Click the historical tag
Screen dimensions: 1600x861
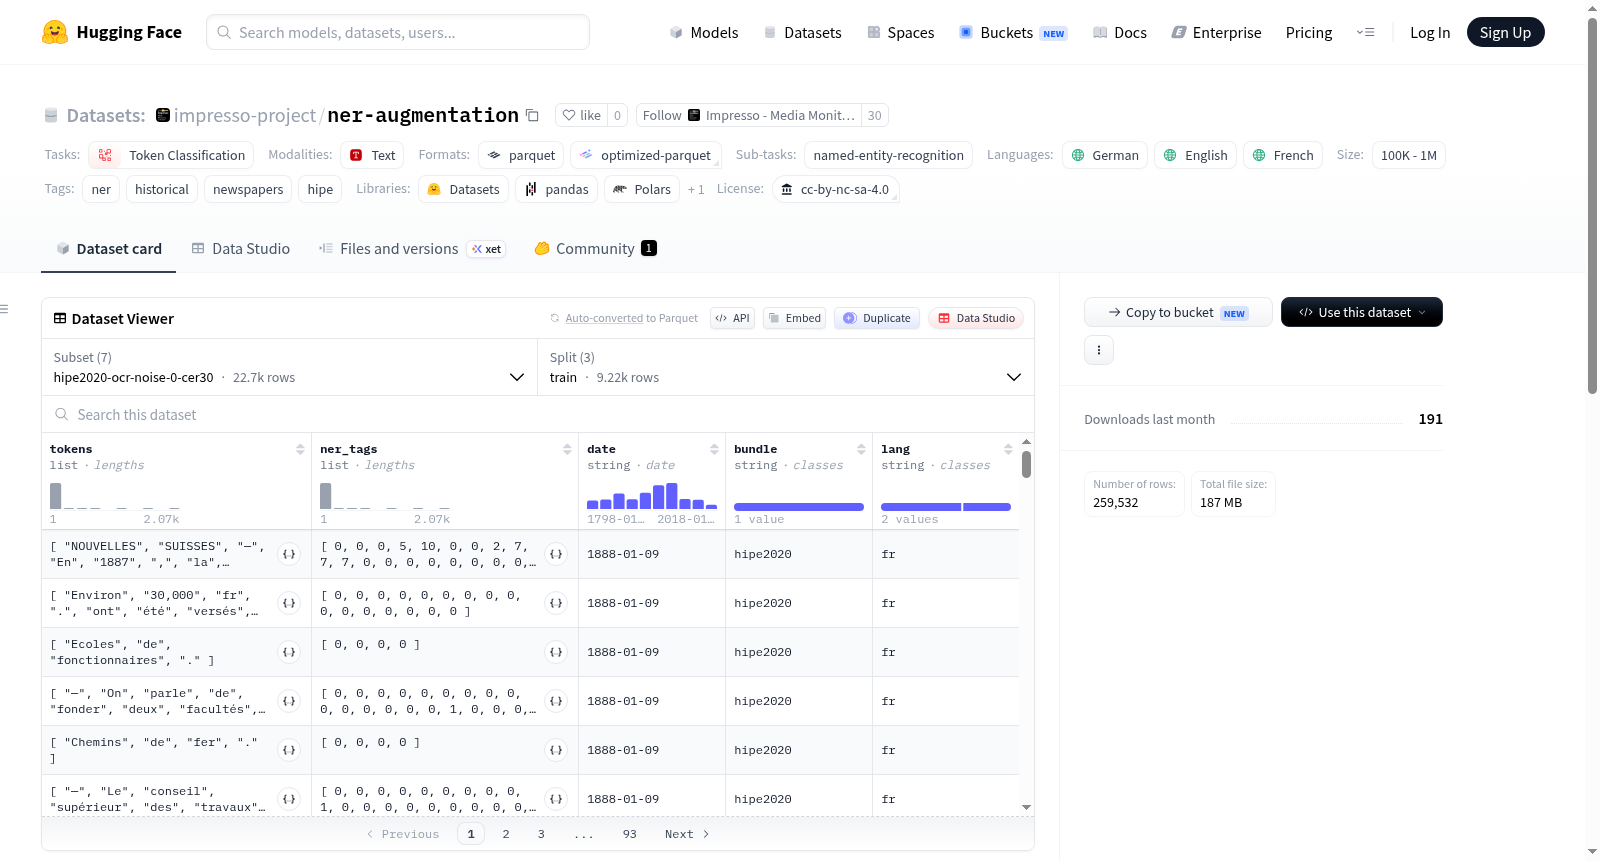coord(162,189)
